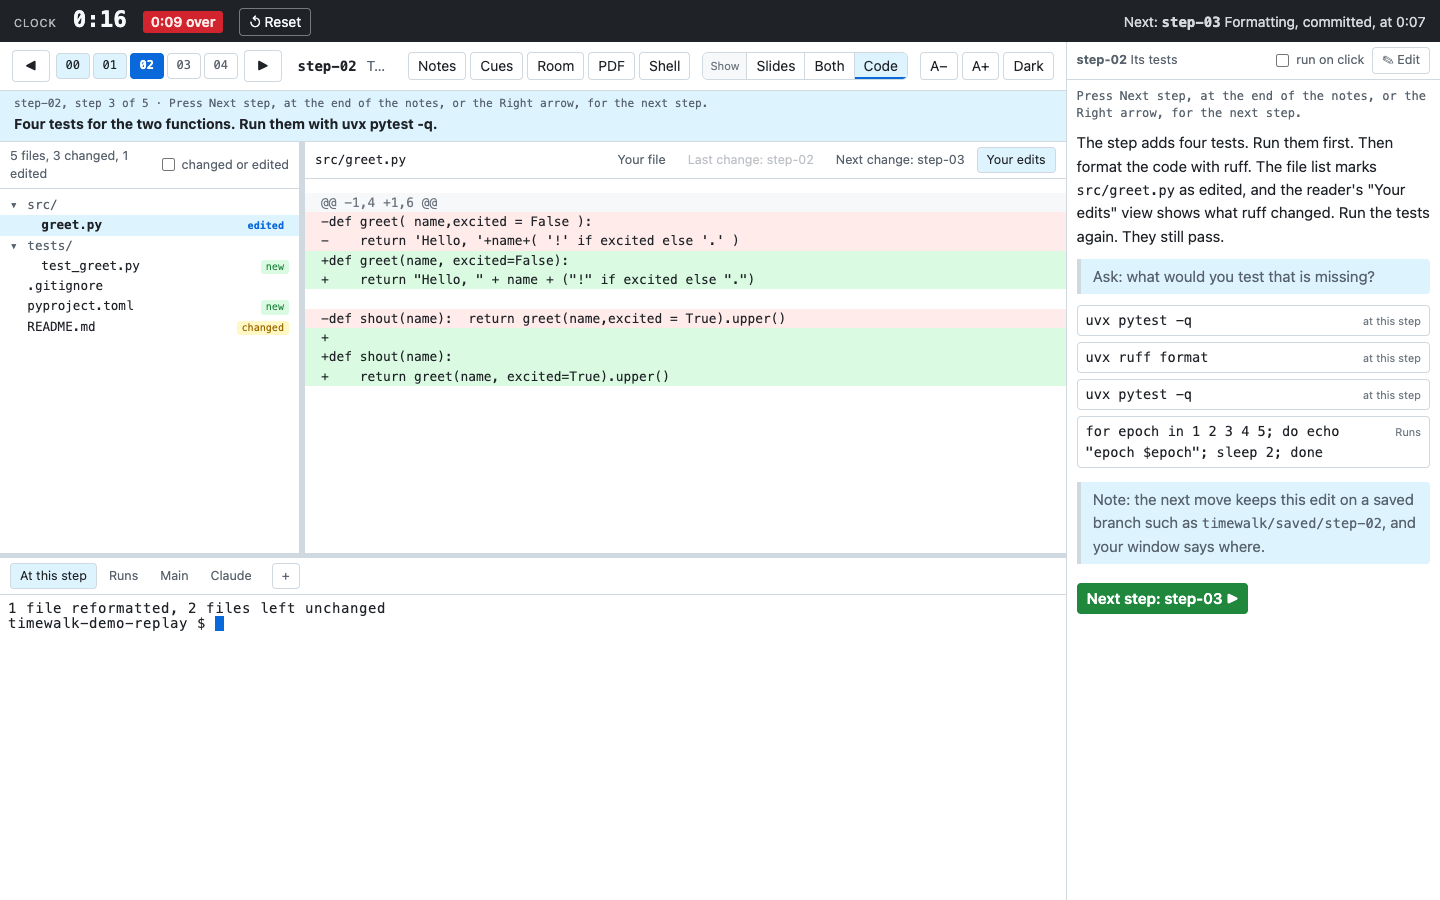1440x900 pixels.
Task: Jump to step 01
Action: pyautogui.click(x=110, y=66)
